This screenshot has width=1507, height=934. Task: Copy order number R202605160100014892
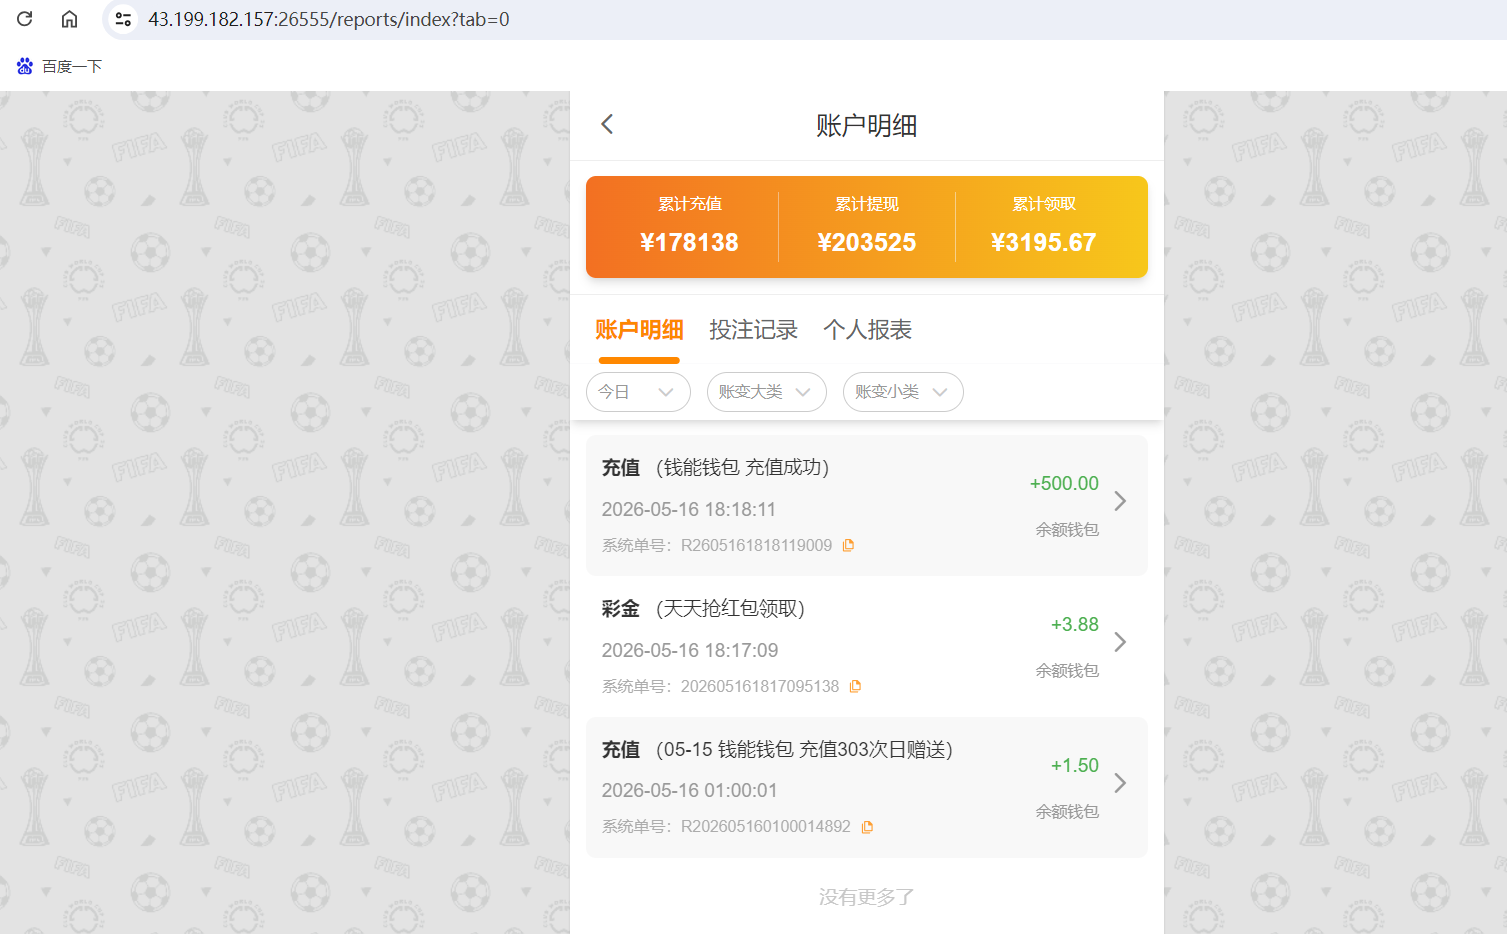pyautogui.click(x=867, y=827)
